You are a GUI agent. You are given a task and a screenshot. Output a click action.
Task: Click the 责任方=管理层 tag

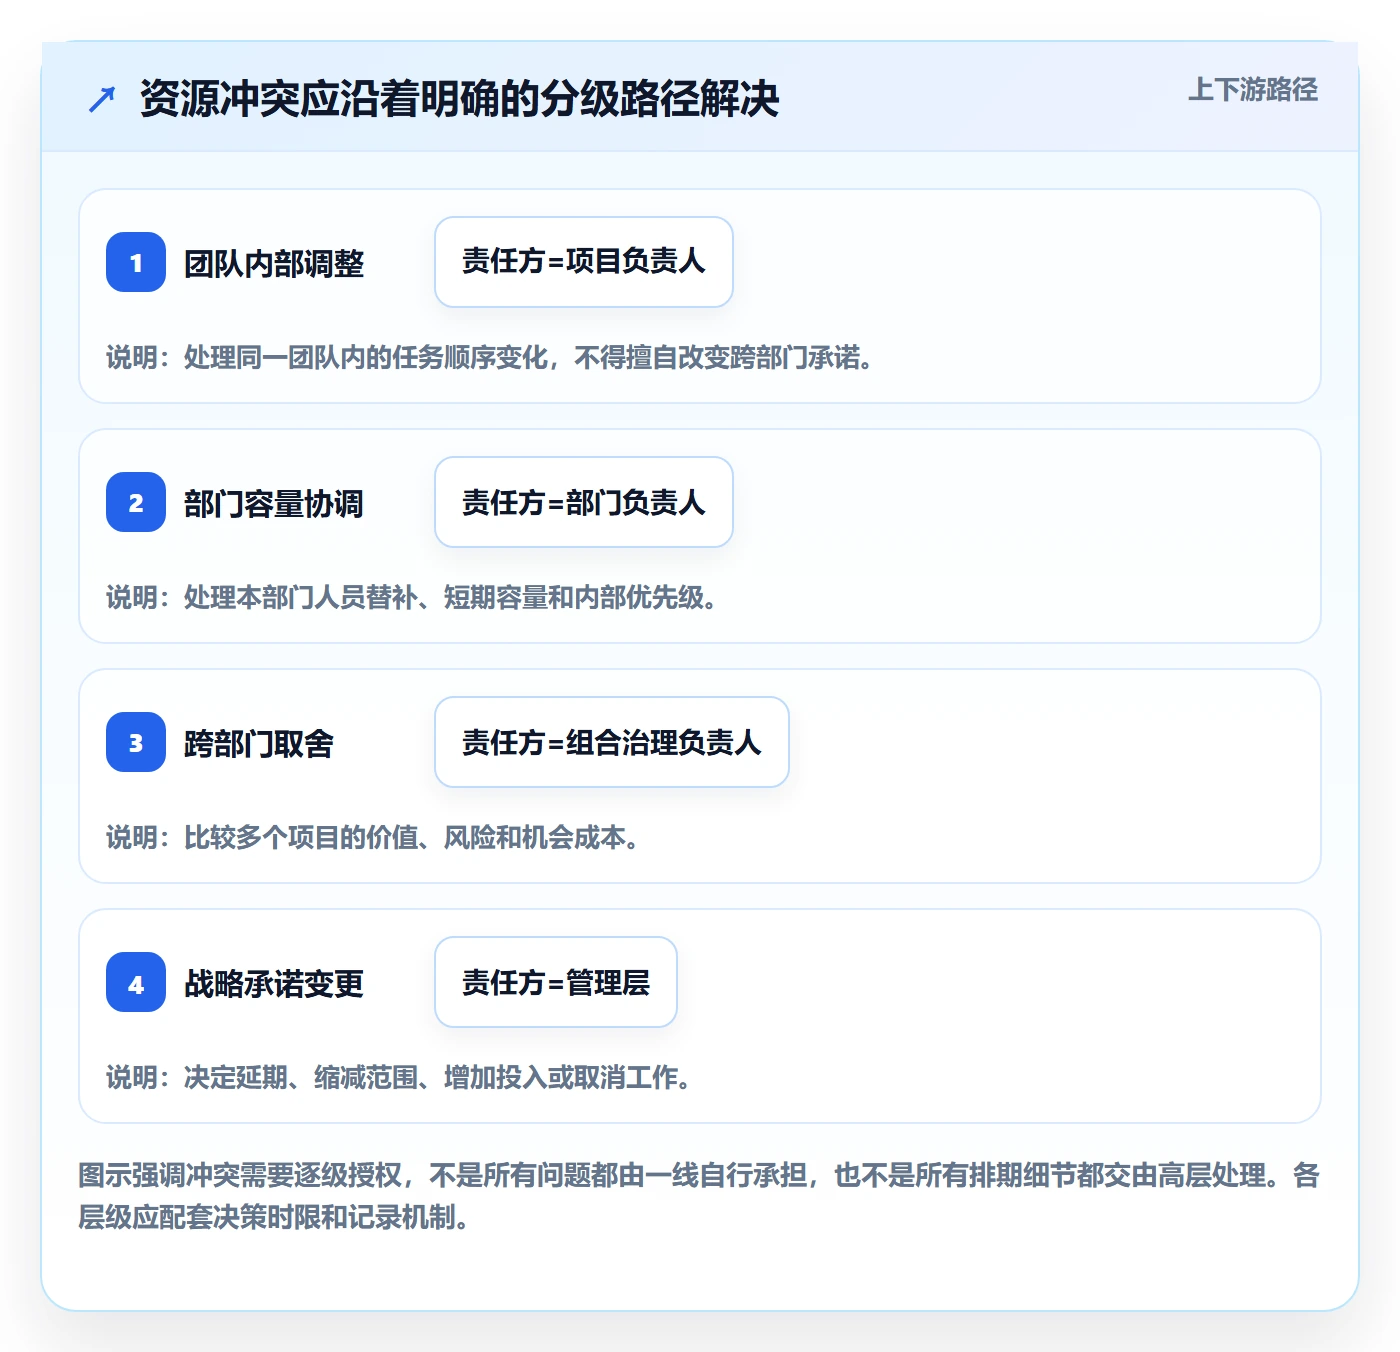click(556, 982)
